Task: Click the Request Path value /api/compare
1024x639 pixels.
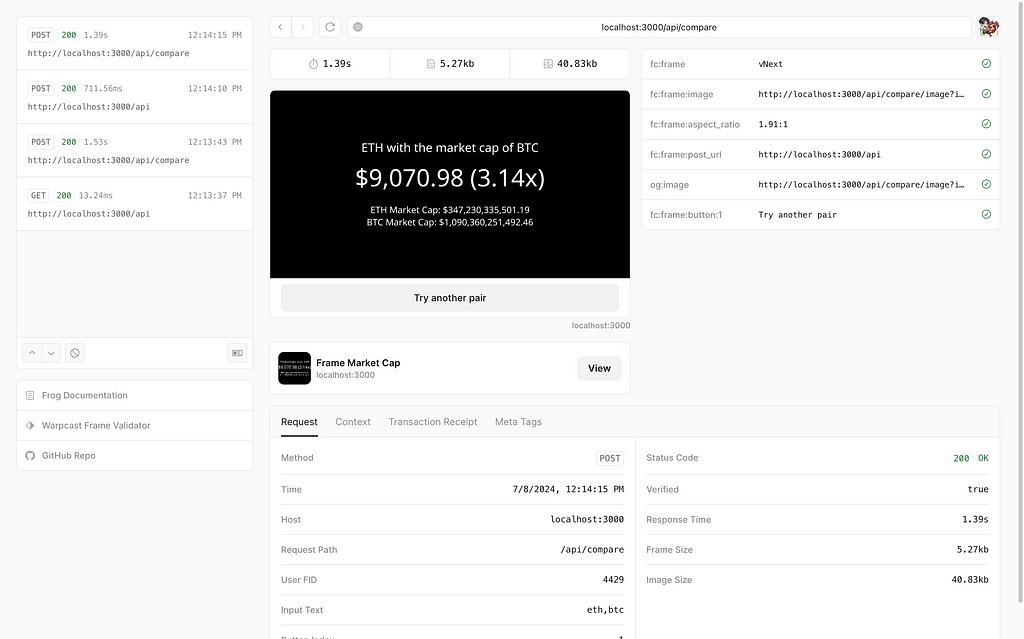Action: pos(592,549)
